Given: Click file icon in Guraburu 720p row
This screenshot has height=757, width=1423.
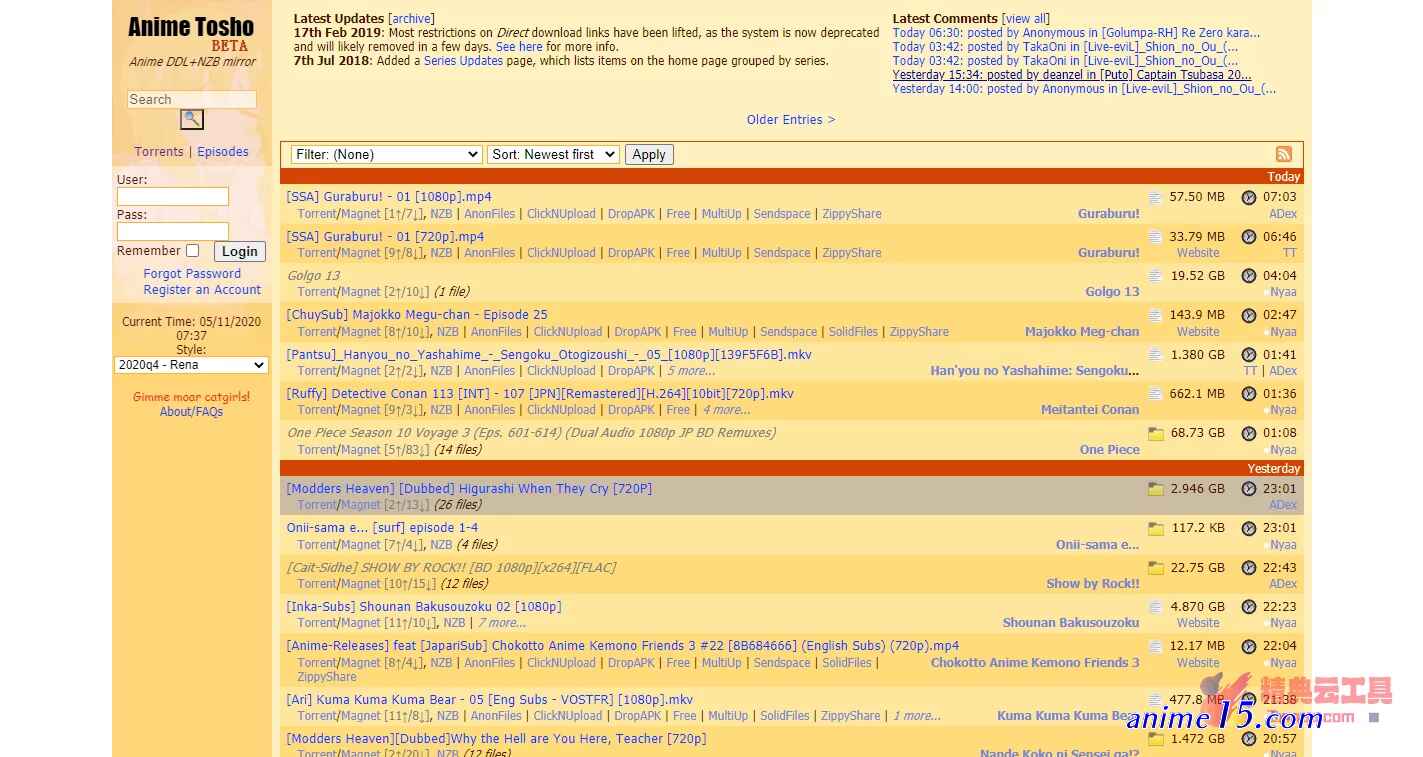Looking at the screenshot, I should [x=1156, y=238].
